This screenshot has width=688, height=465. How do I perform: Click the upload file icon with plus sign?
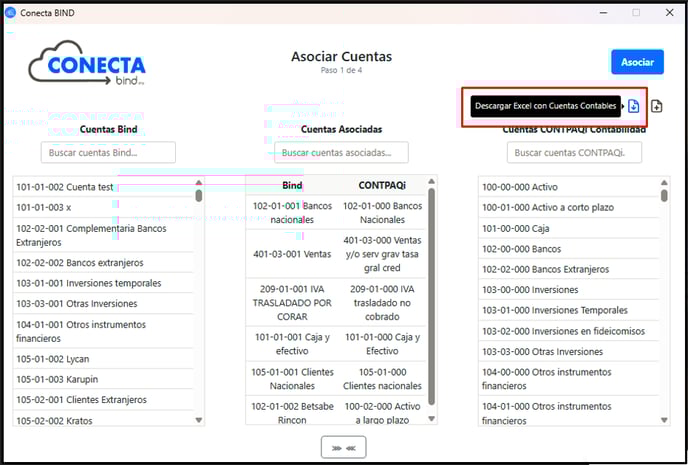pyautogui.click(x=657, y=106)
